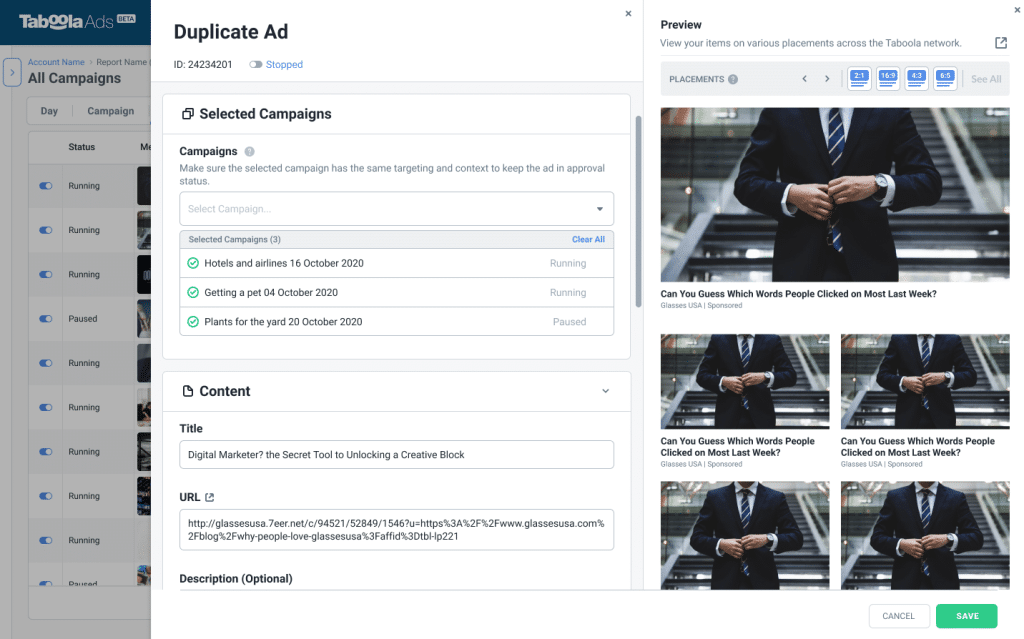Select the 4:3 placement ratio icon
Screen dimensions: 1024x639
(916, 77)
